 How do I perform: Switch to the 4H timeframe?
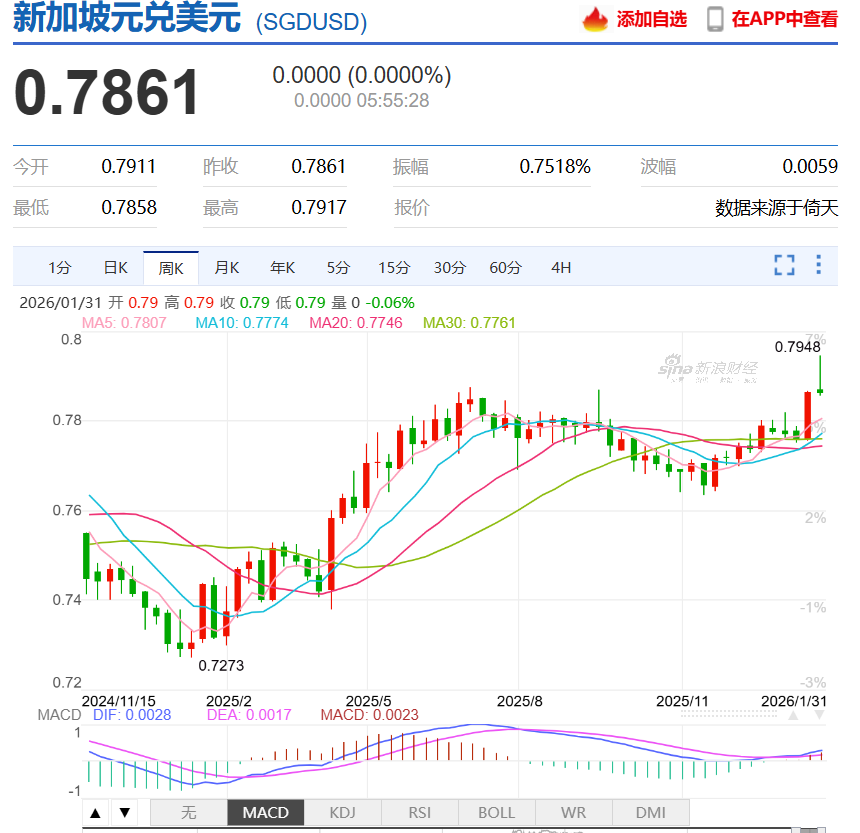tap(561, 267)
